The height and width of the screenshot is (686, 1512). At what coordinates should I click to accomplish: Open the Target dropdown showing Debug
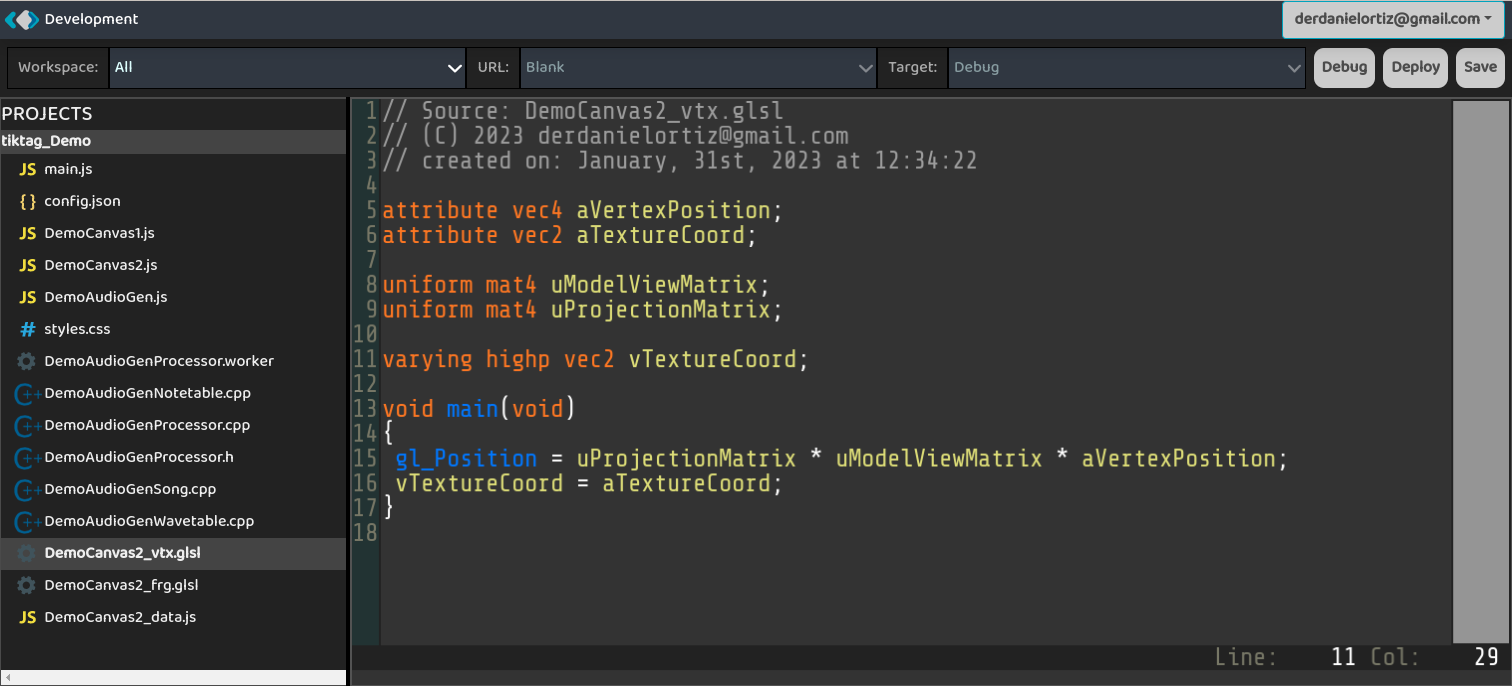[x=1126, y=67]
